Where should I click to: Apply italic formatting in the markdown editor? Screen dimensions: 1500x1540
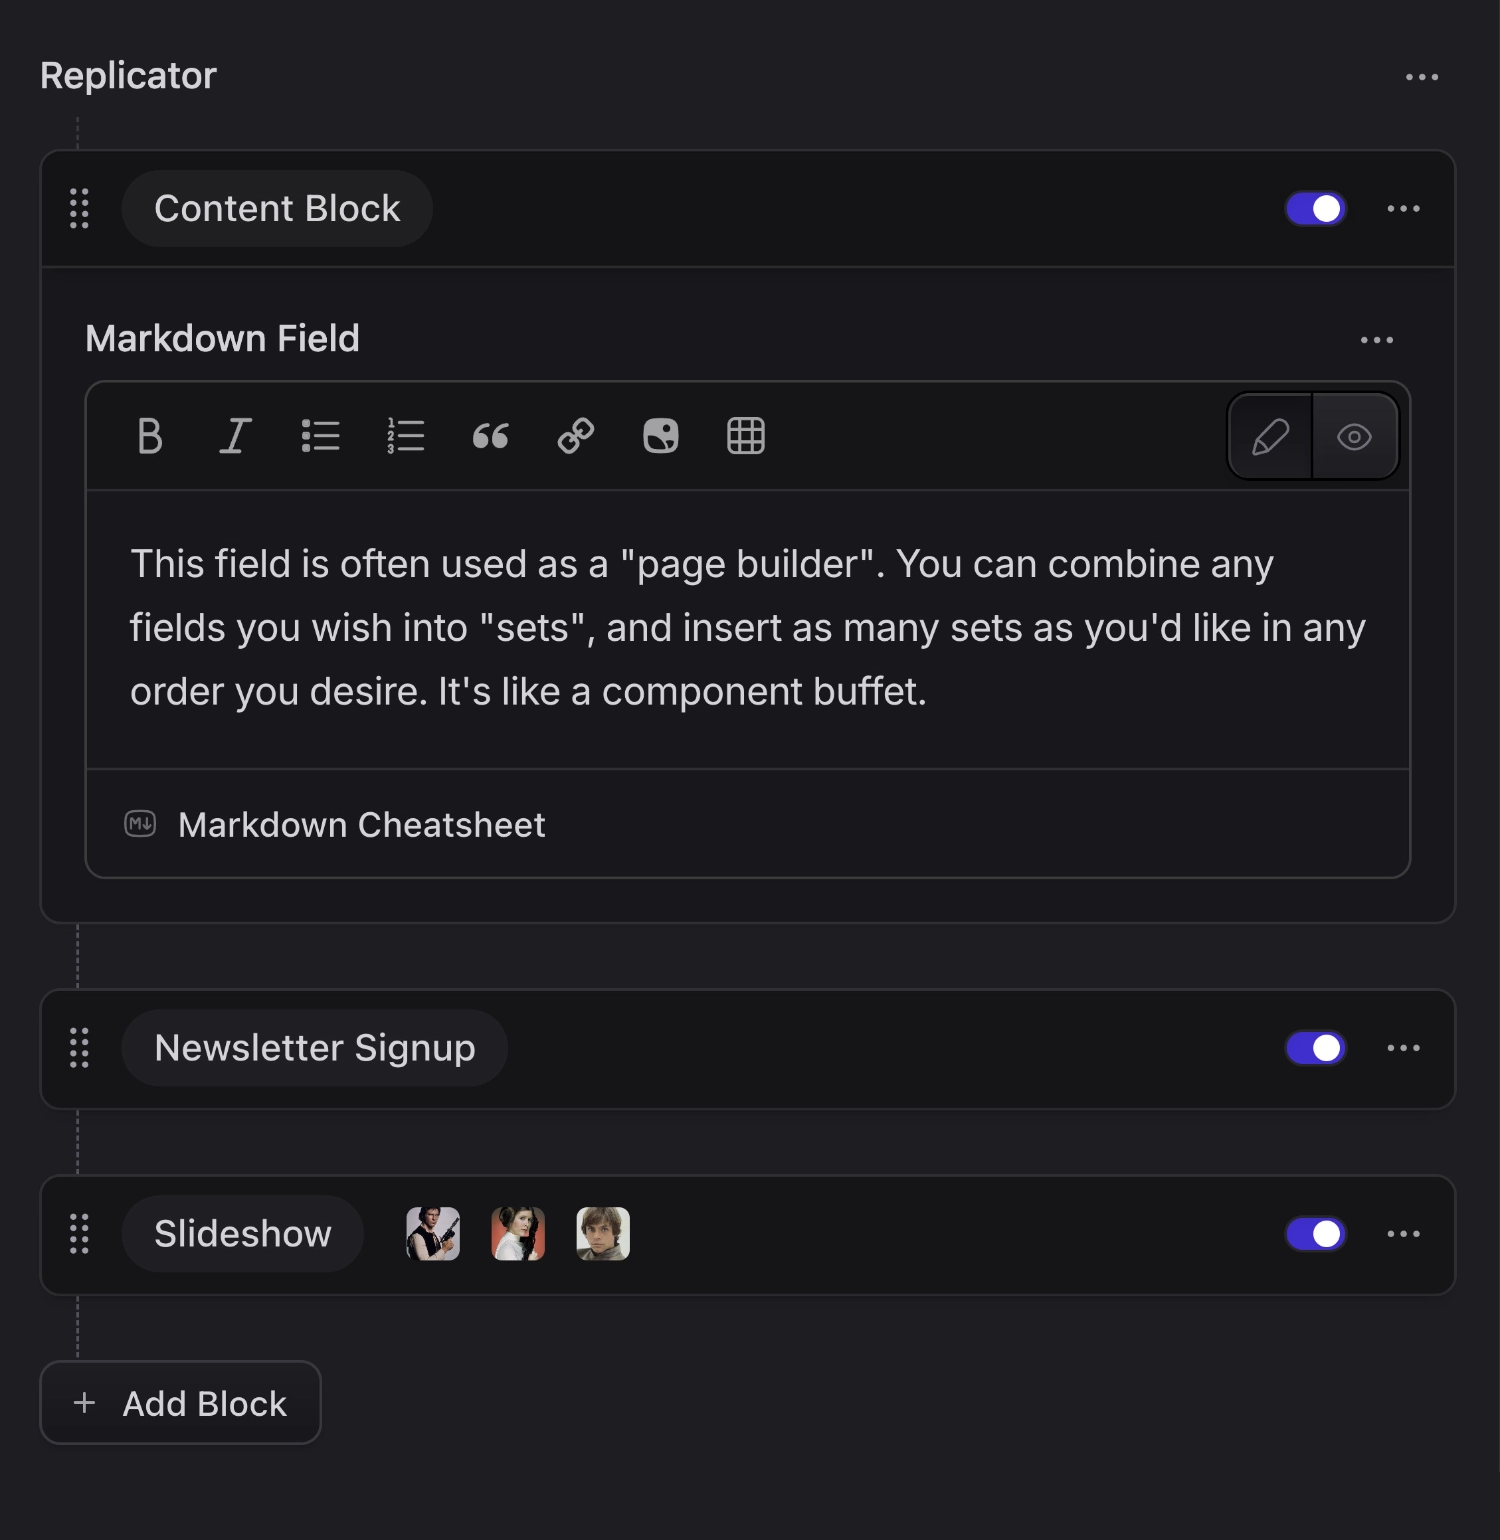point(234,436)
